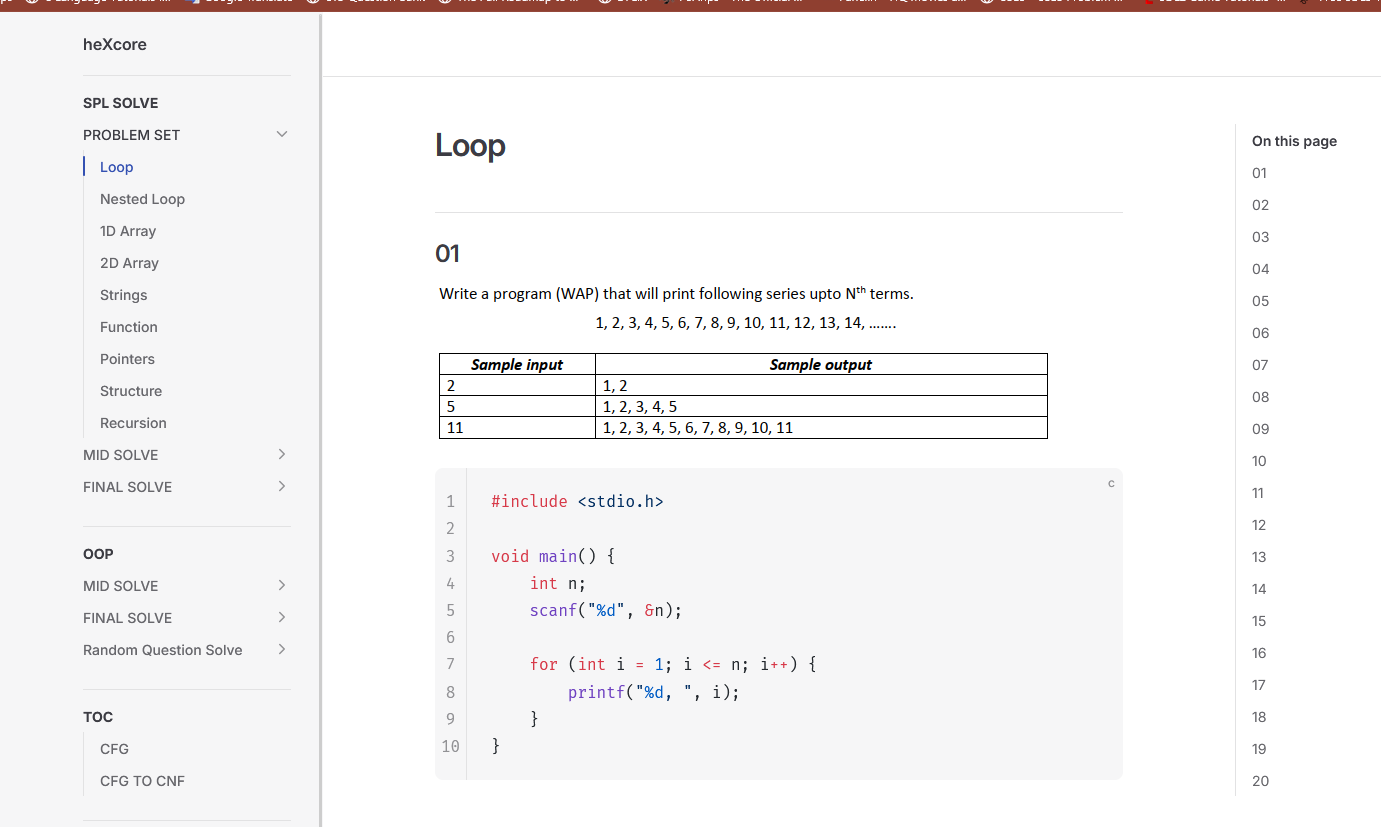The width and height of the screenshot is (1381, 827).
Task: Click MID SOLVE under SPL SOLVE
Action: 121,455
